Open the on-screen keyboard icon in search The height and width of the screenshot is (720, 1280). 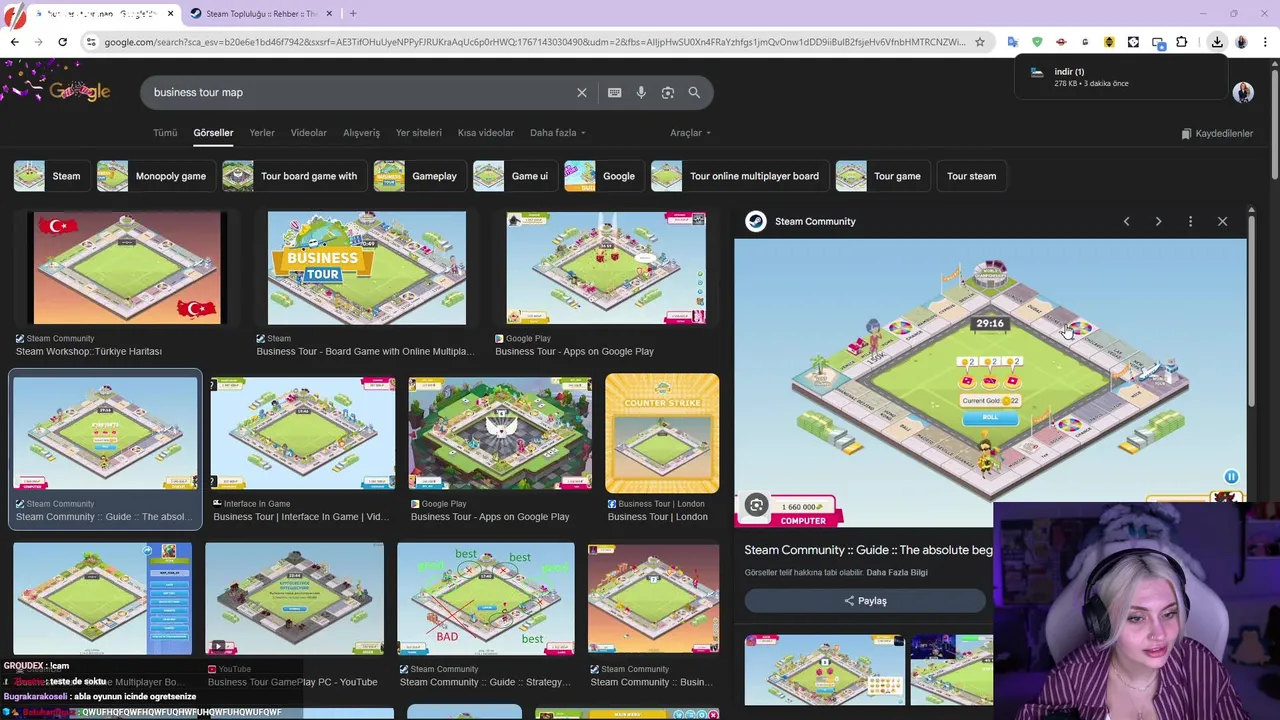(x=615, y=92)
